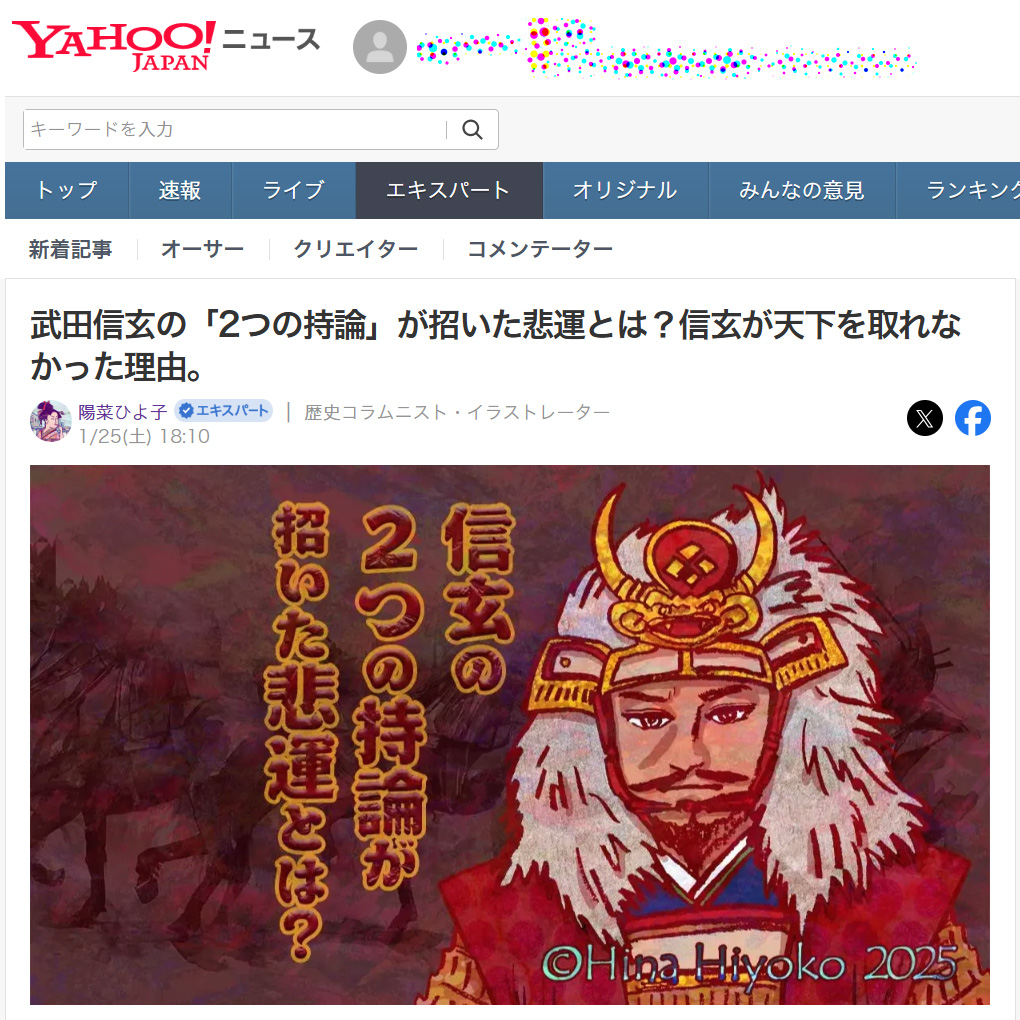Switch to the ライブ tab
1020x1020 pixels.
point(293,190)
